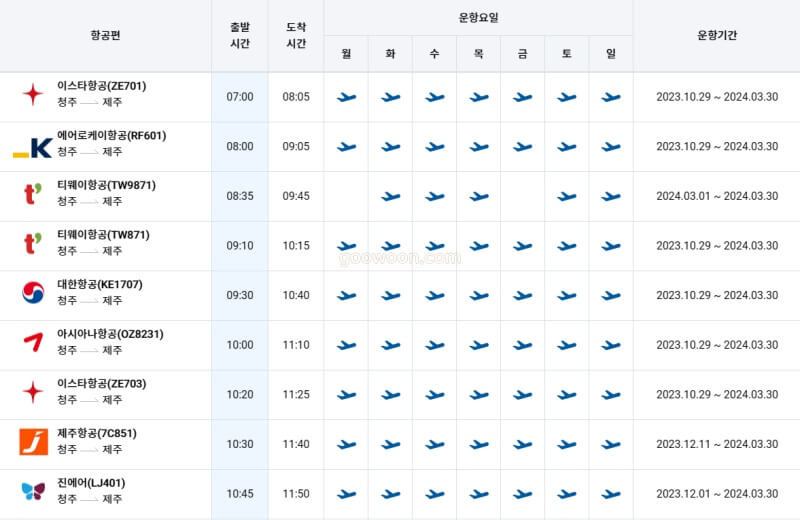Click KE1707 Thursday (목) plane icon
Viewport: 800px width, 520px height.
[479, 296]
